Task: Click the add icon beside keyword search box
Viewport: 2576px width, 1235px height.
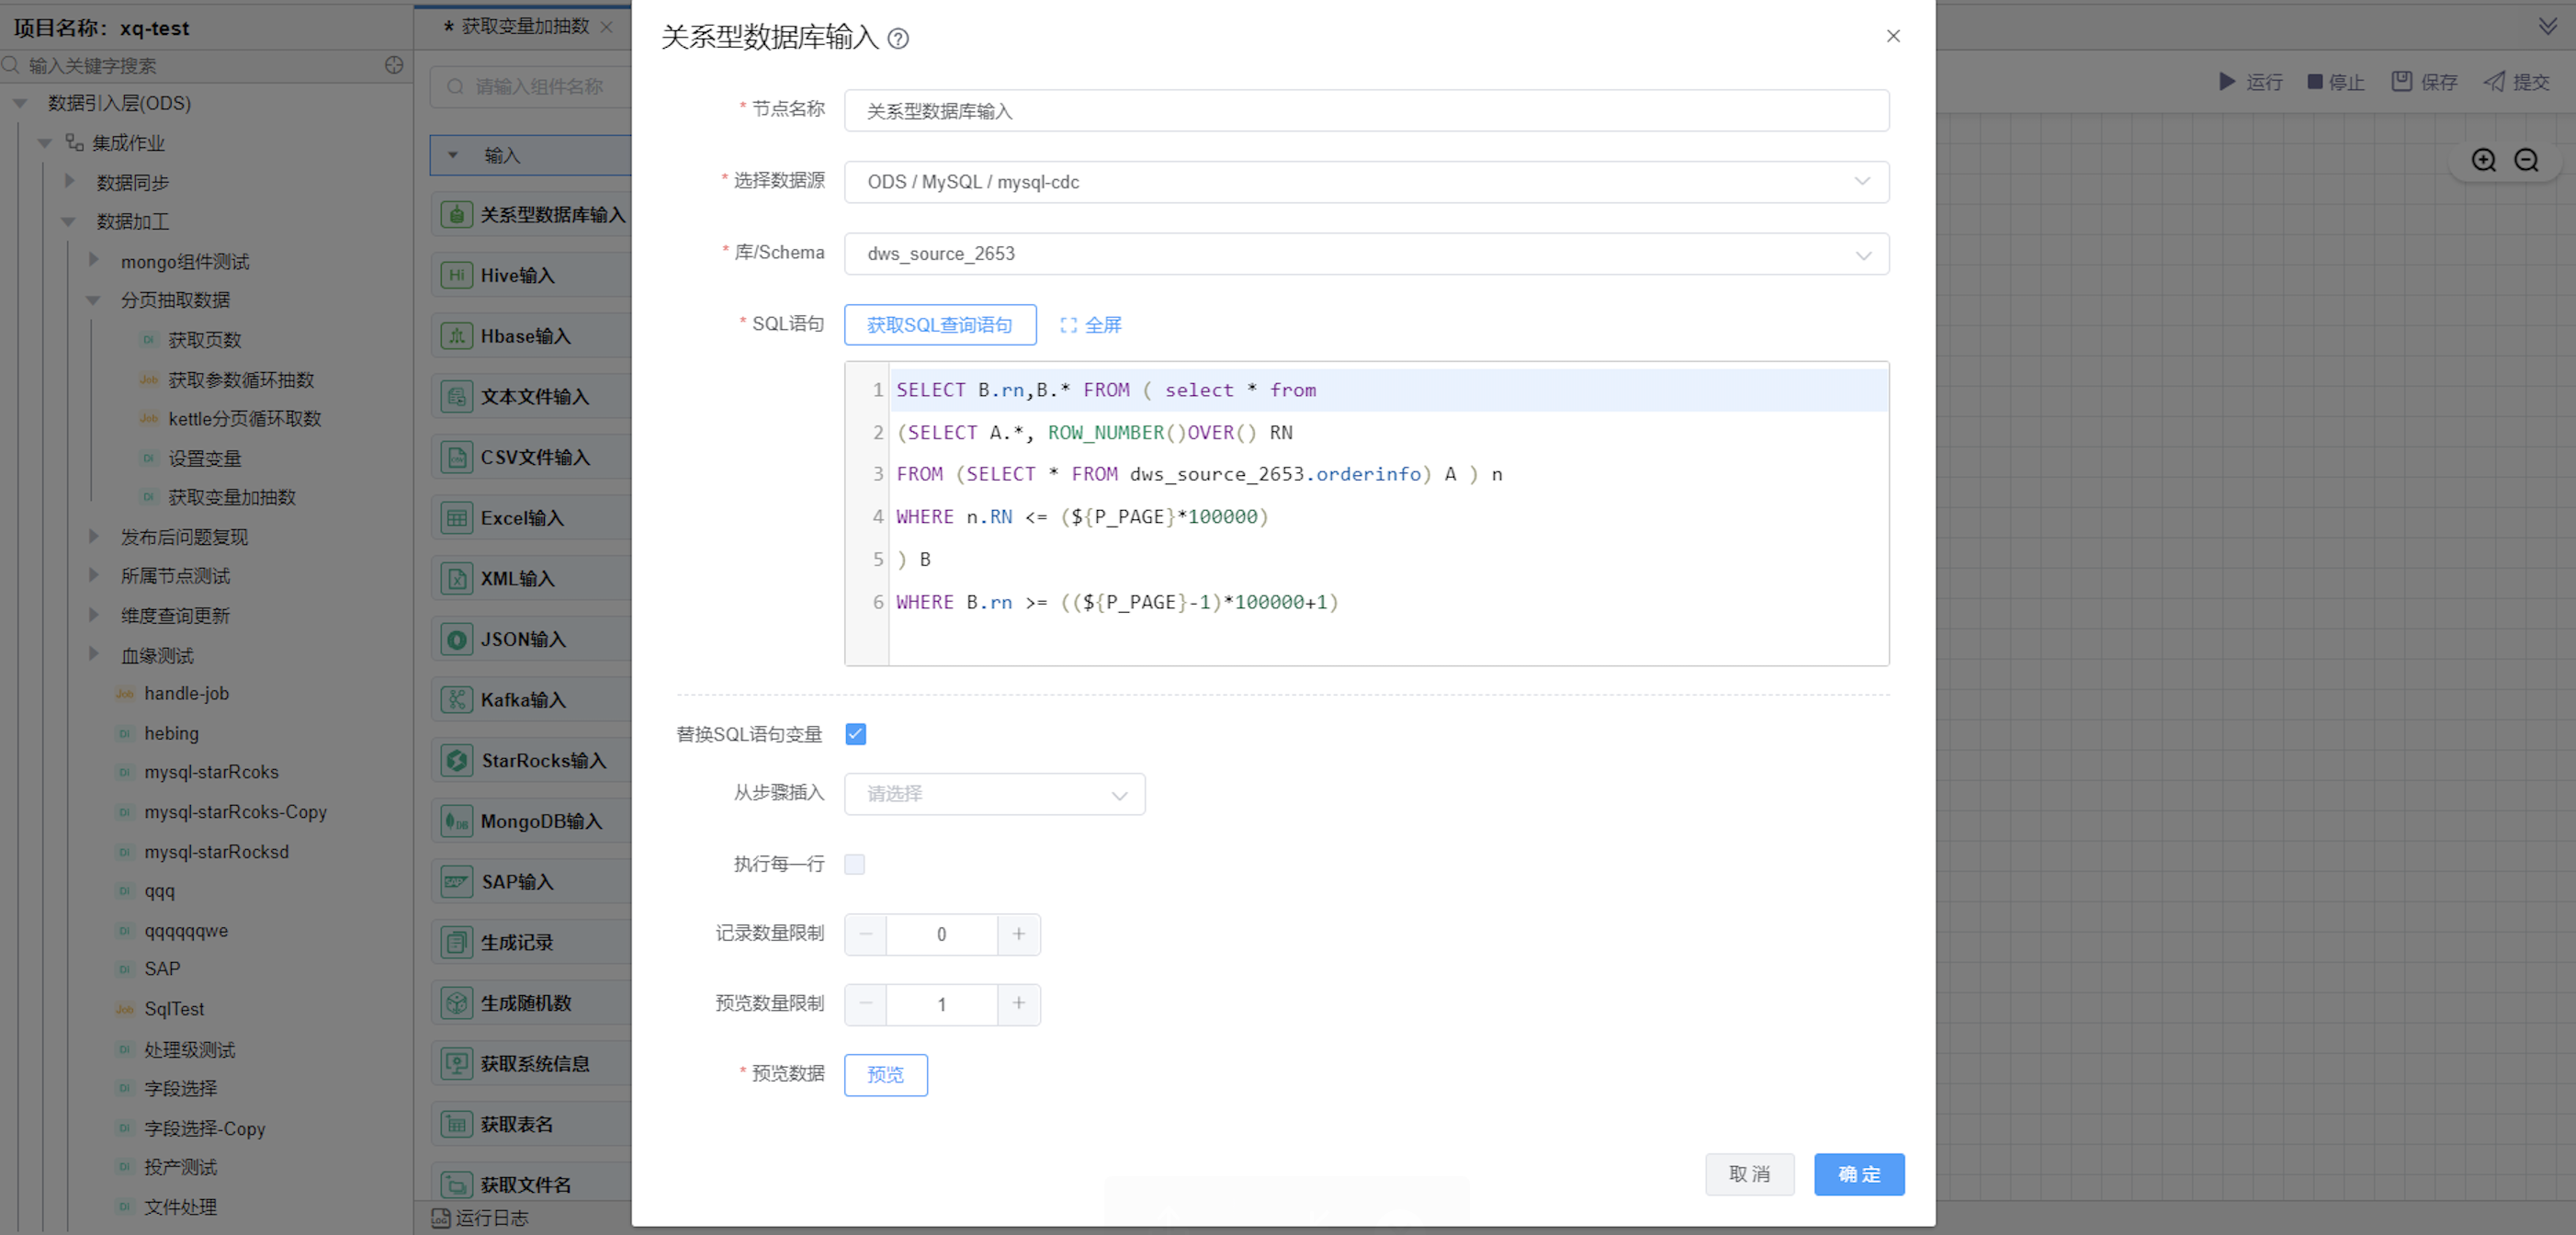Action: (x=394, y=65)
